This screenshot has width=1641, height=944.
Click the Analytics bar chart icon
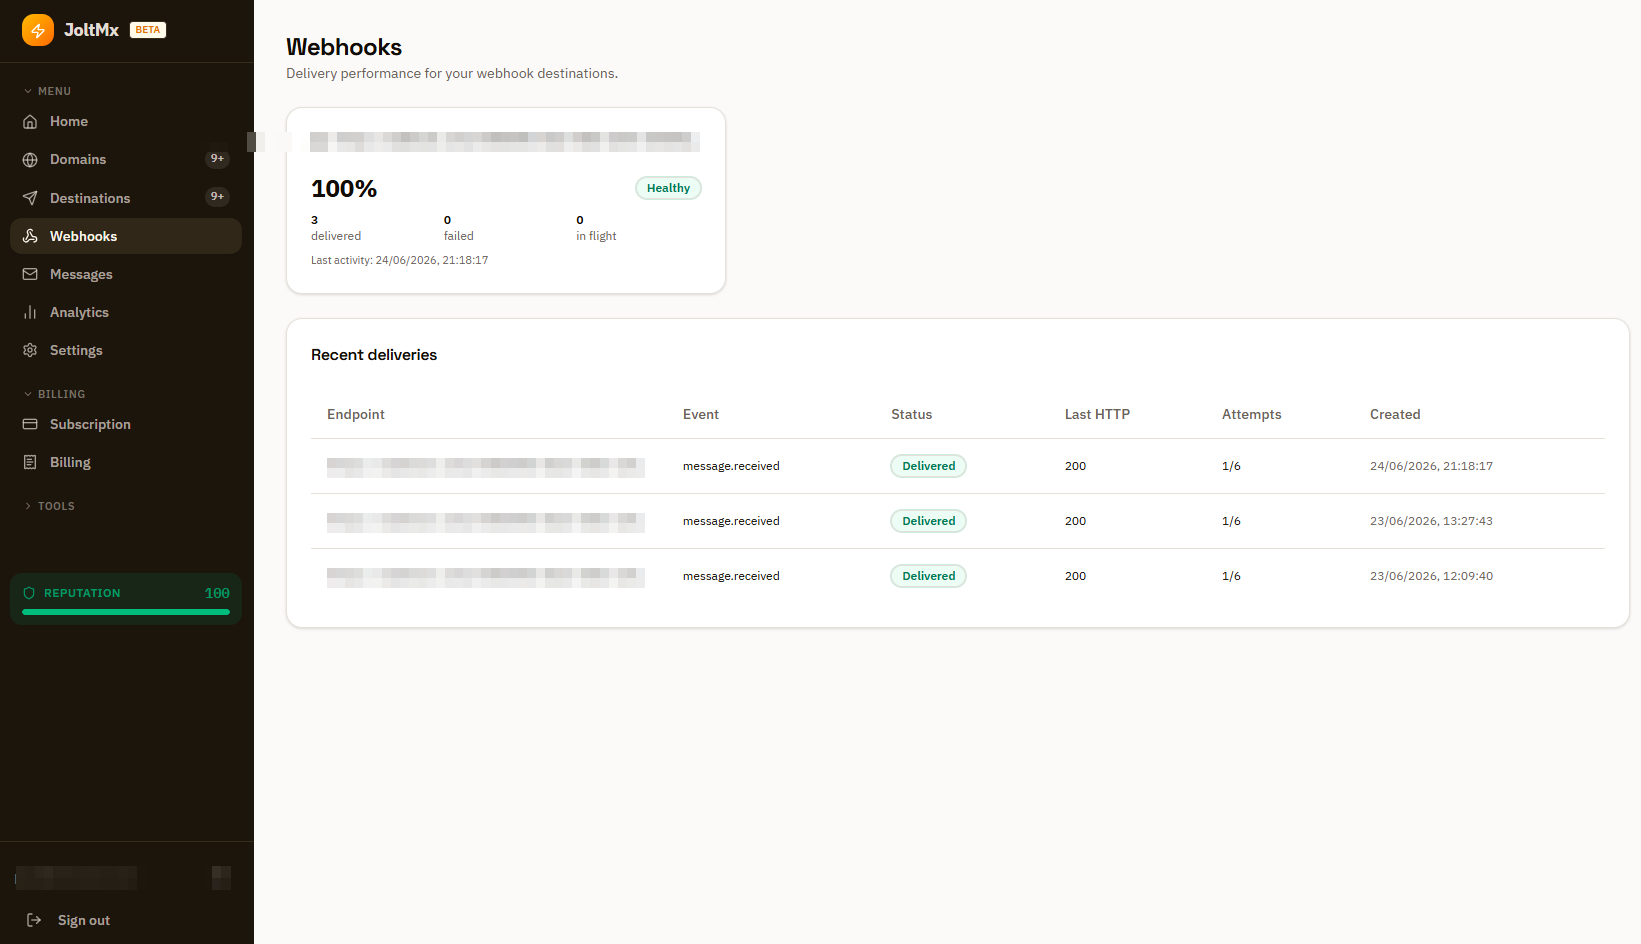pyautogui.click(x=30, y=312)
